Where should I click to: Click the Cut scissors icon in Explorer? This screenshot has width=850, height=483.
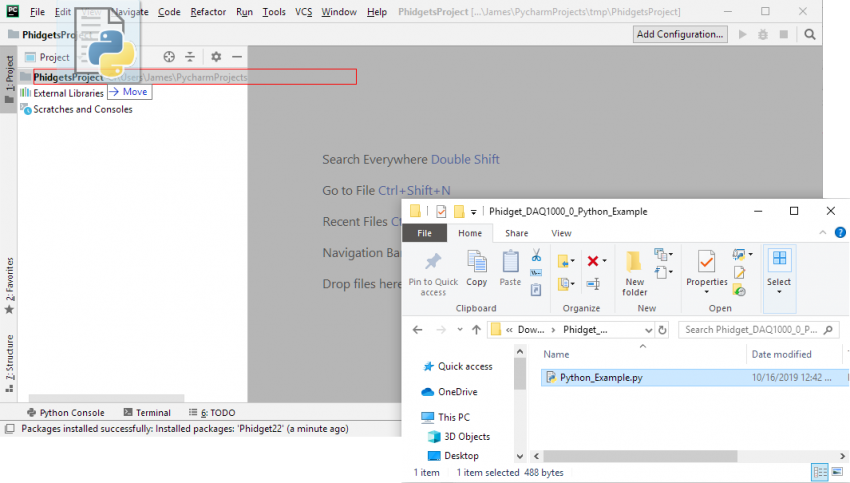pos(536,254)
